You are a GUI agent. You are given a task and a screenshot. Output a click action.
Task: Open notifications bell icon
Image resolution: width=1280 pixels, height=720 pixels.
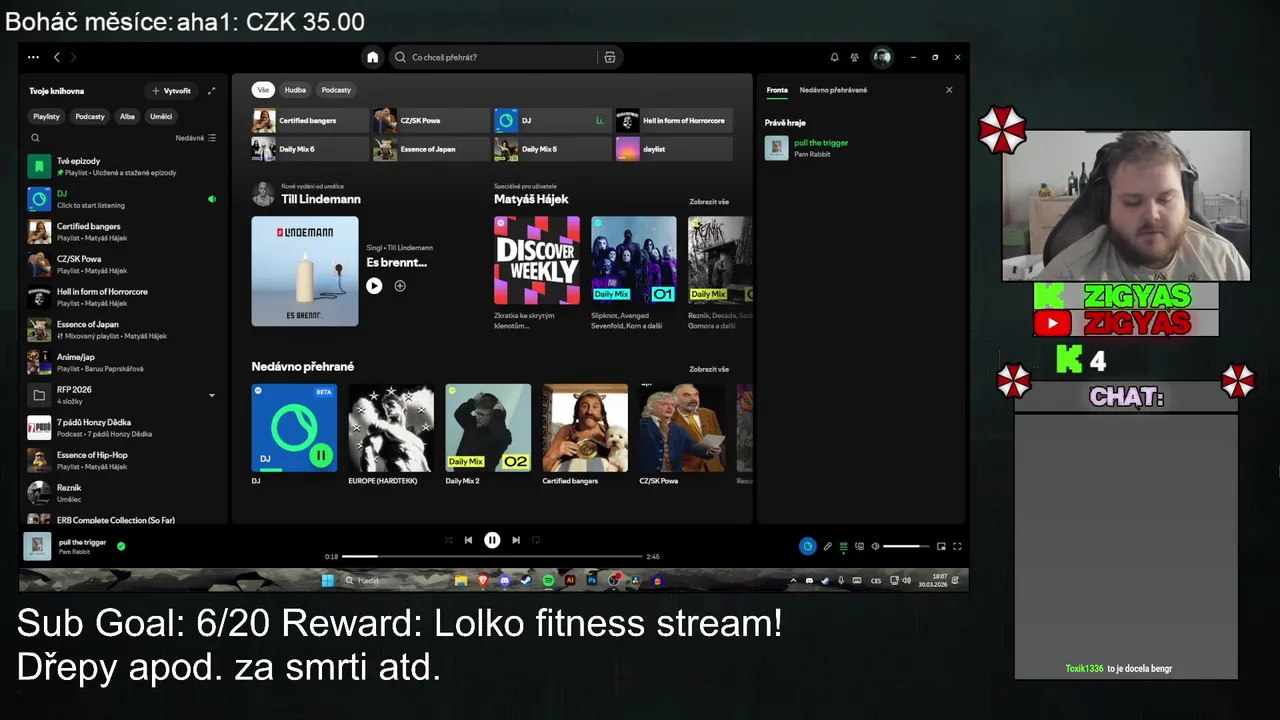pyautogui.click(x=835, y=57)
